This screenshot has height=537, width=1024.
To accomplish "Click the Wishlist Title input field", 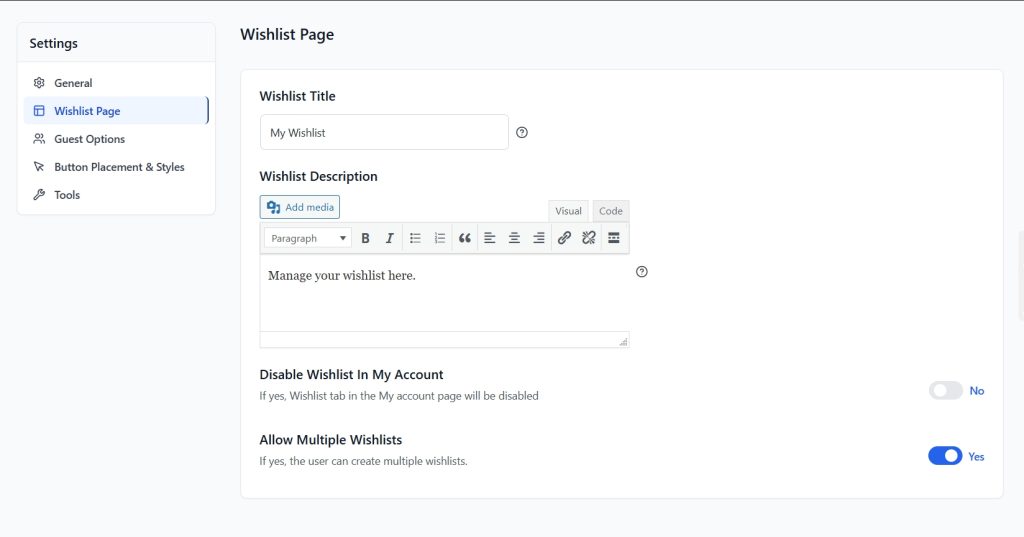I will (384, 132).
